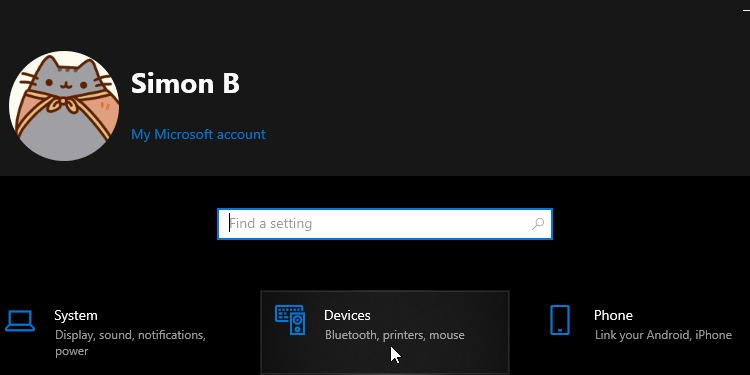
Task: Open the My Microsoft account link
Action: [198, 134]
